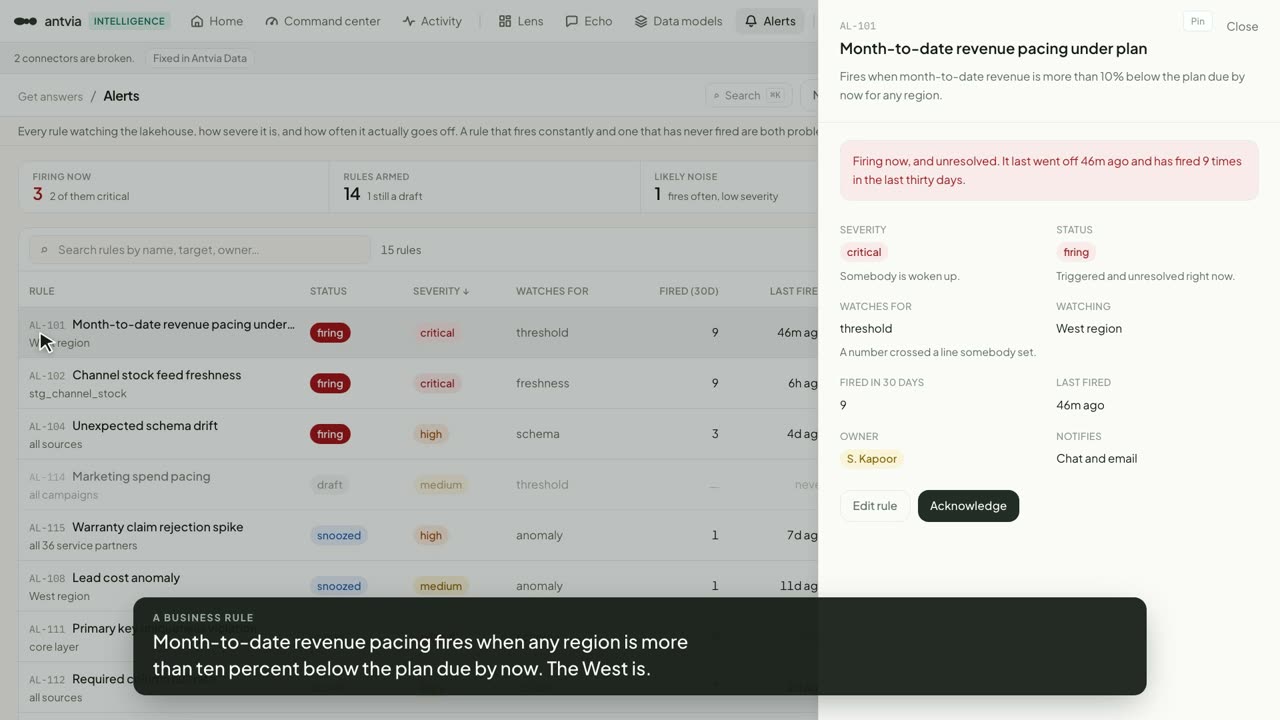Screen dimensions: 1280x720
Task: Focus the search rules input field
Action: click(200, 250)
